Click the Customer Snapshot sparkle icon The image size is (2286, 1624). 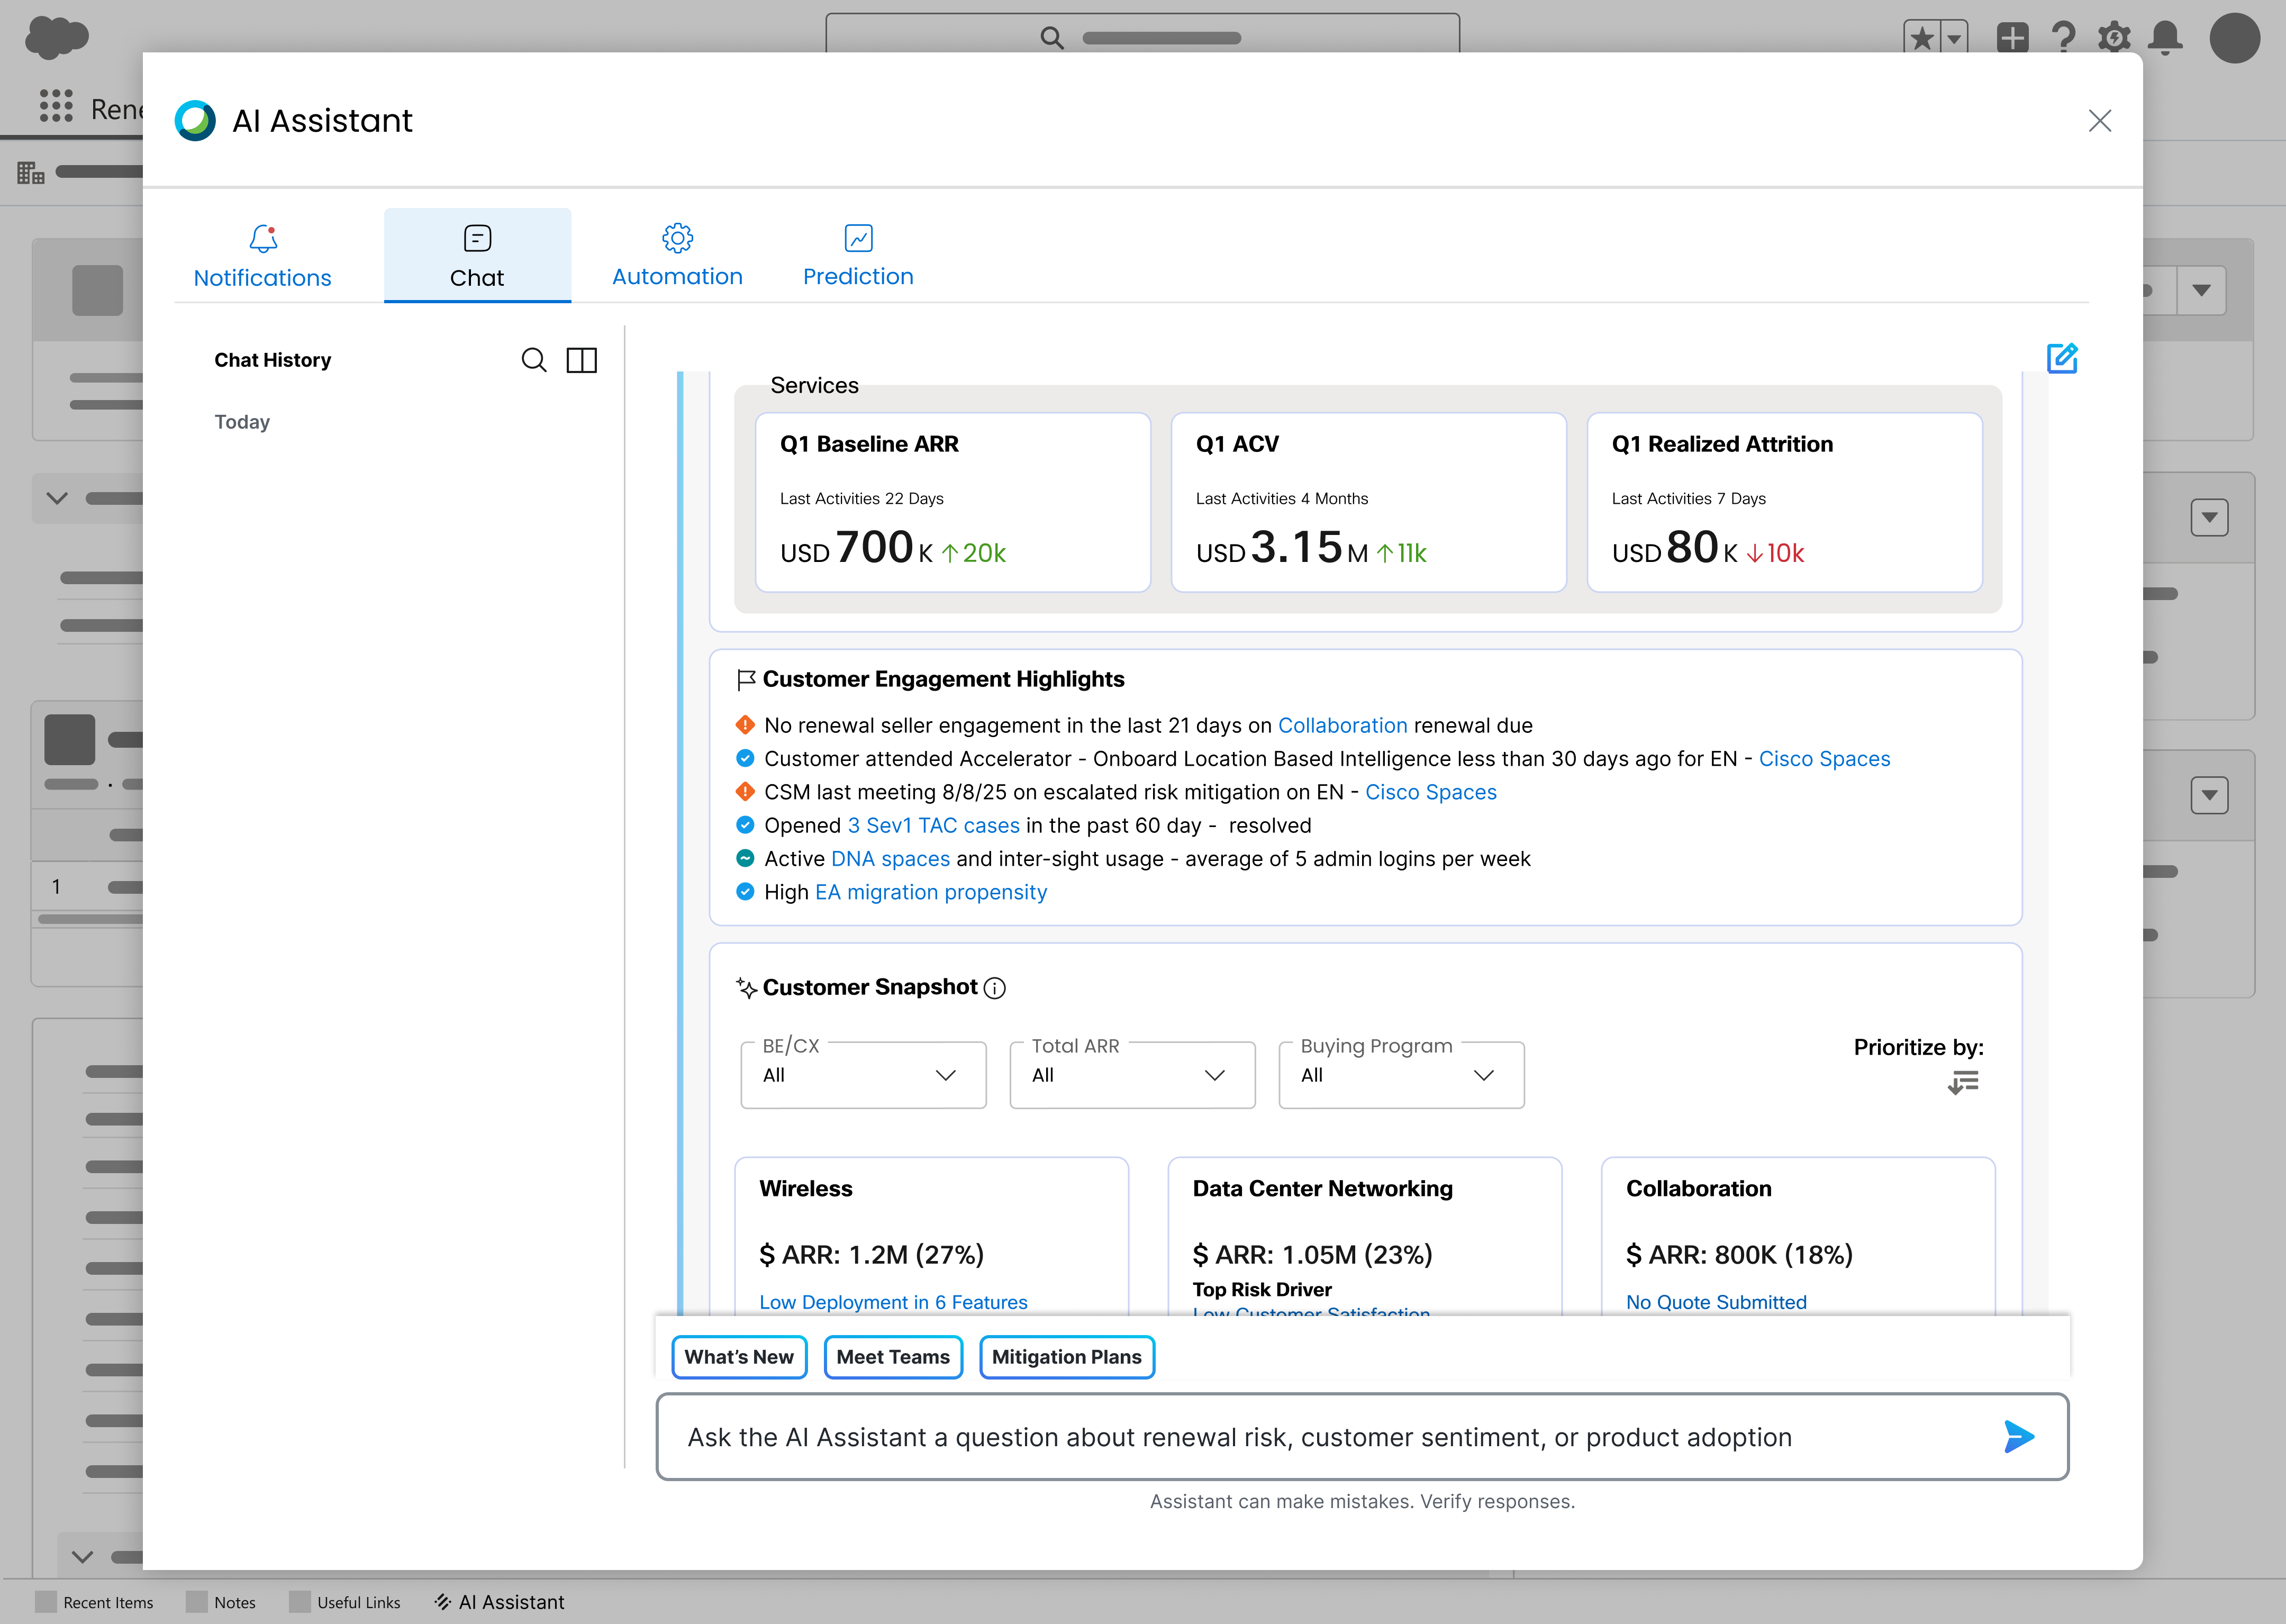coord(746,988)
